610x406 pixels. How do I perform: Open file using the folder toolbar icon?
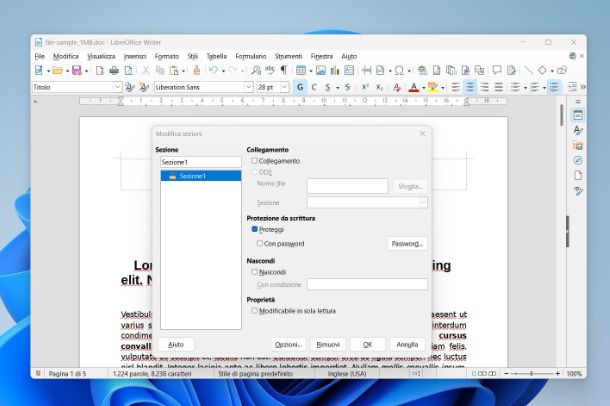(x=58, y=70)
